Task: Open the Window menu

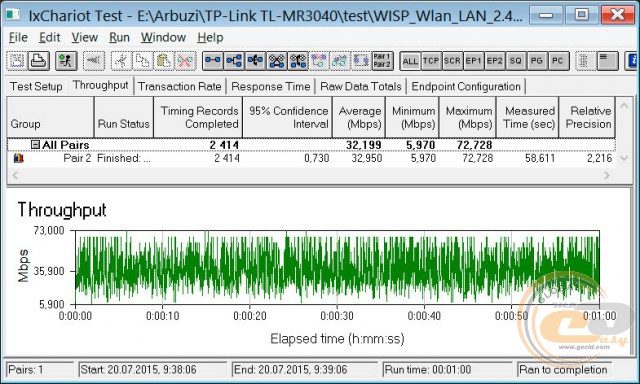Action: pyautogui.click(x=163, y=38)
